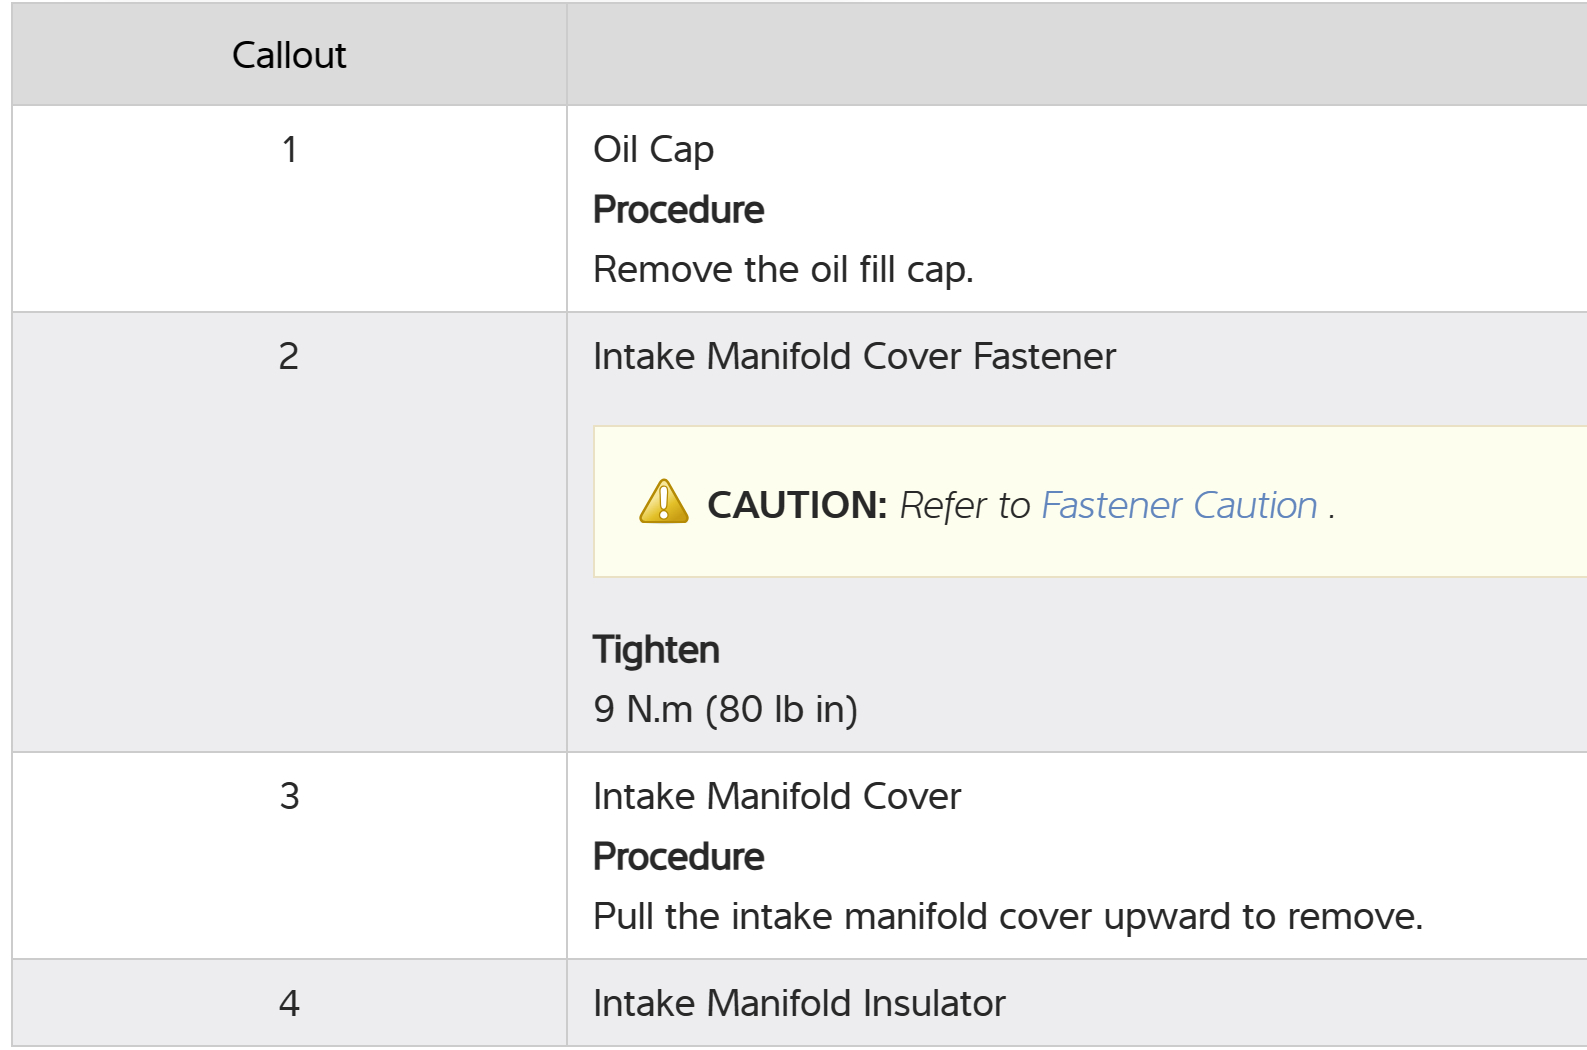Select callout number 2 cell
Image resolution: width=1587 pixels, height=1050 pixels.
pos(289,357)
